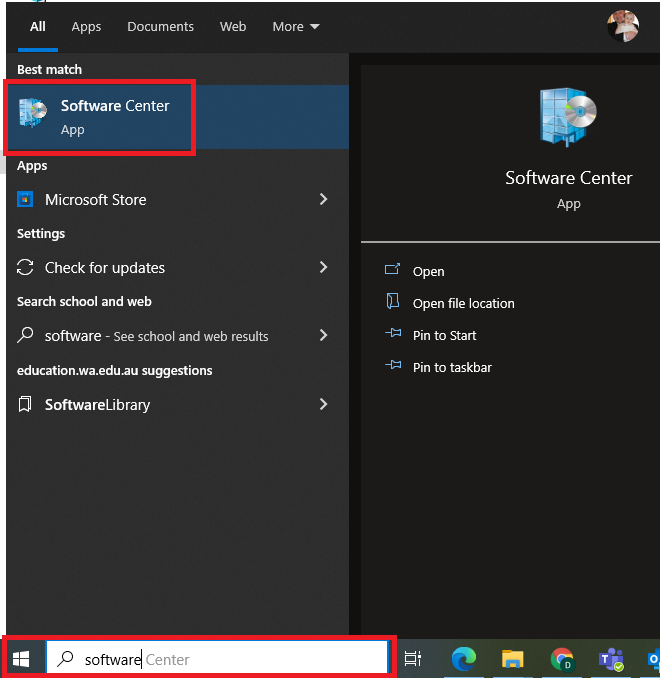The height and width of the screenshot is (678, 660).
Task: Click the large Software Center preview icon
Action: (x=568, y=117)
